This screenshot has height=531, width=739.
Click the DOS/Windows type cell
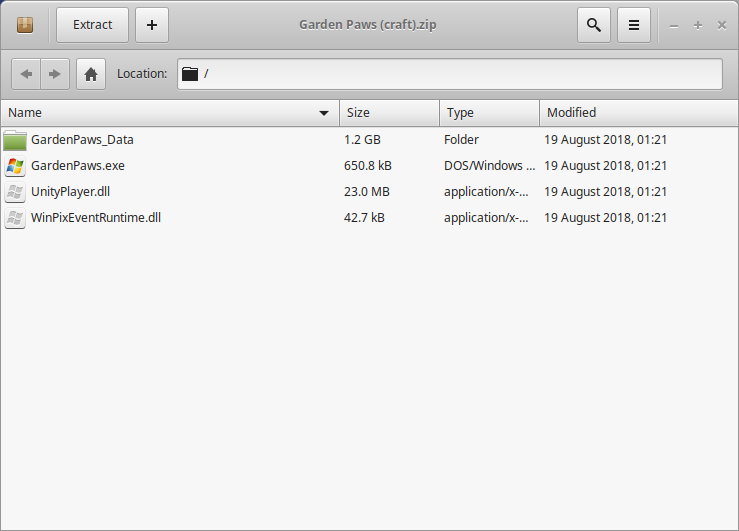point(489,166)
